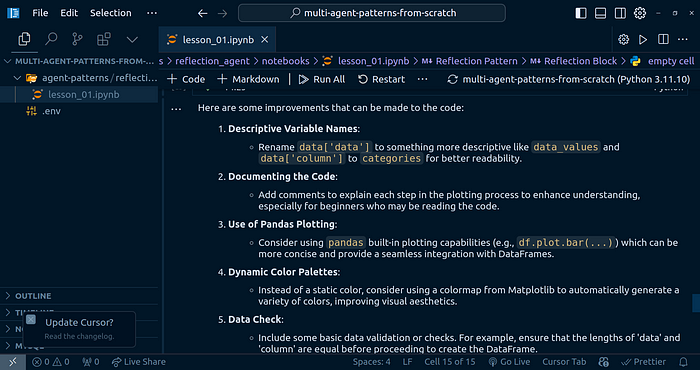The height and width of the screenshot is (370, 700).
Task: Click the notifications bell in status bar
Action: [x=683, y=362]
